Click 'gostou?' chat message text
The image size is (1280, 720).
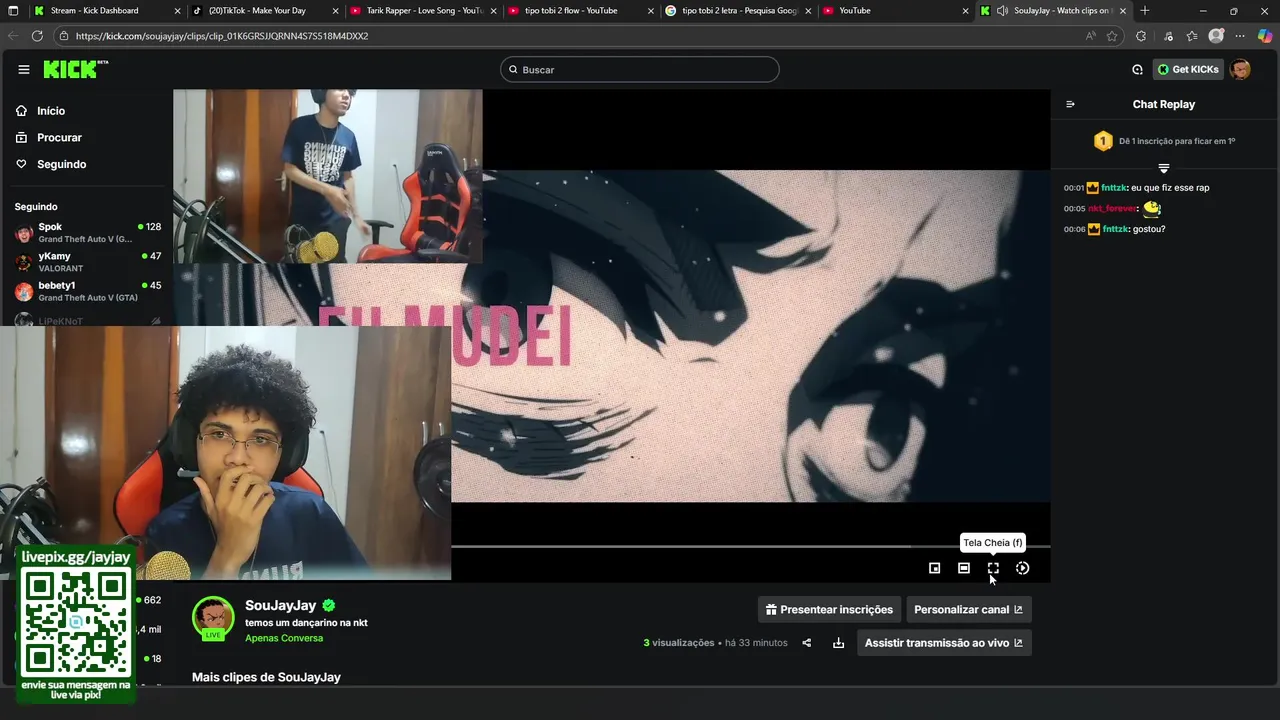(1149, 229)
